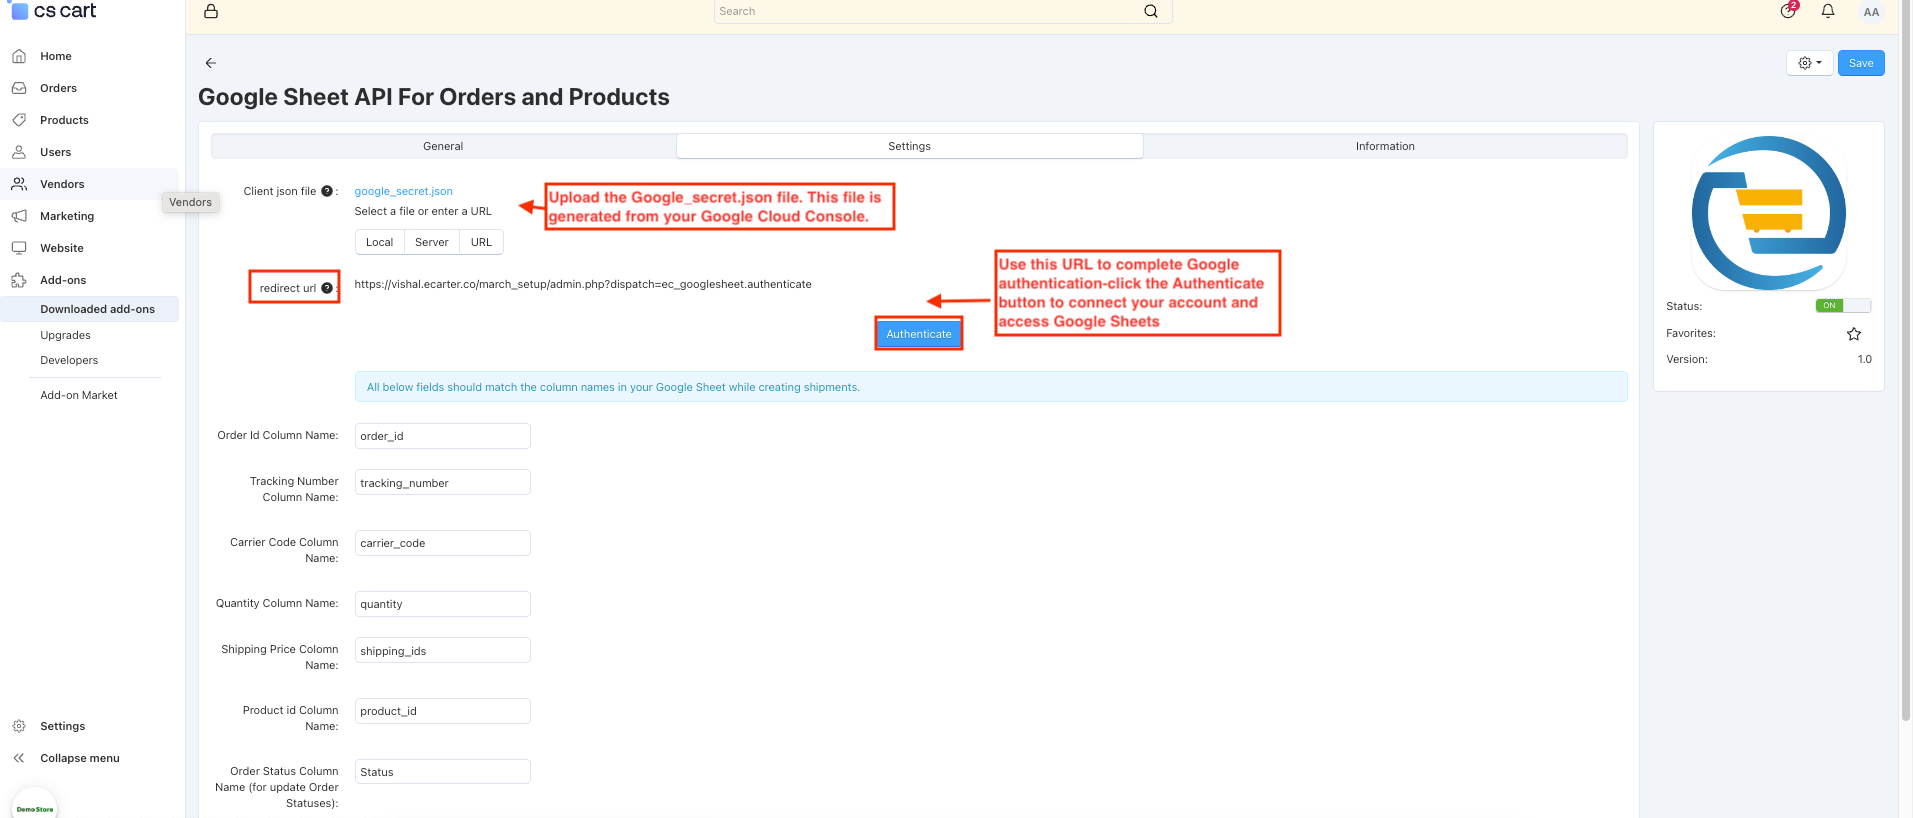1913x818 pixels.
Task: Open the Settings gear icon in sidebar
Action: pos(19,726)
